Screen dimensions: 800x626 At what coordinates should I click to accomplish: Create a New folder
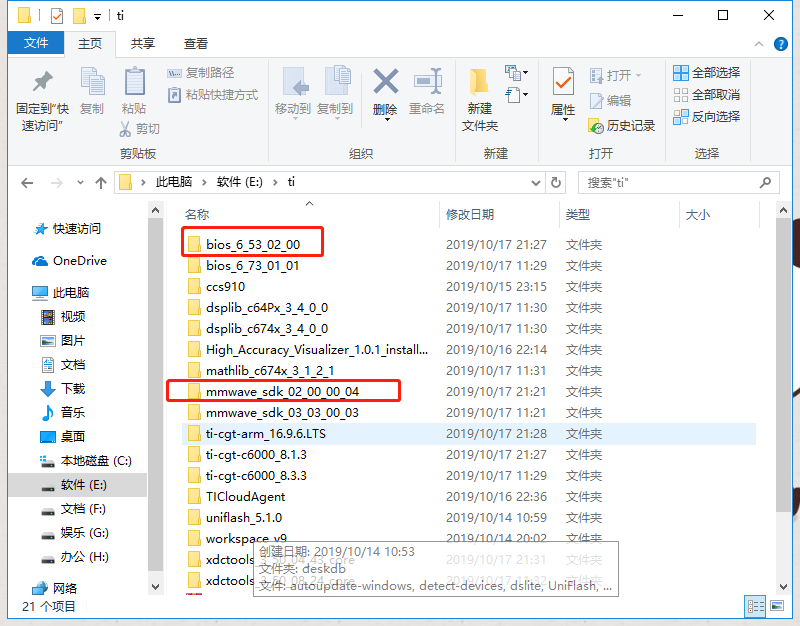[x=480, y=99]
